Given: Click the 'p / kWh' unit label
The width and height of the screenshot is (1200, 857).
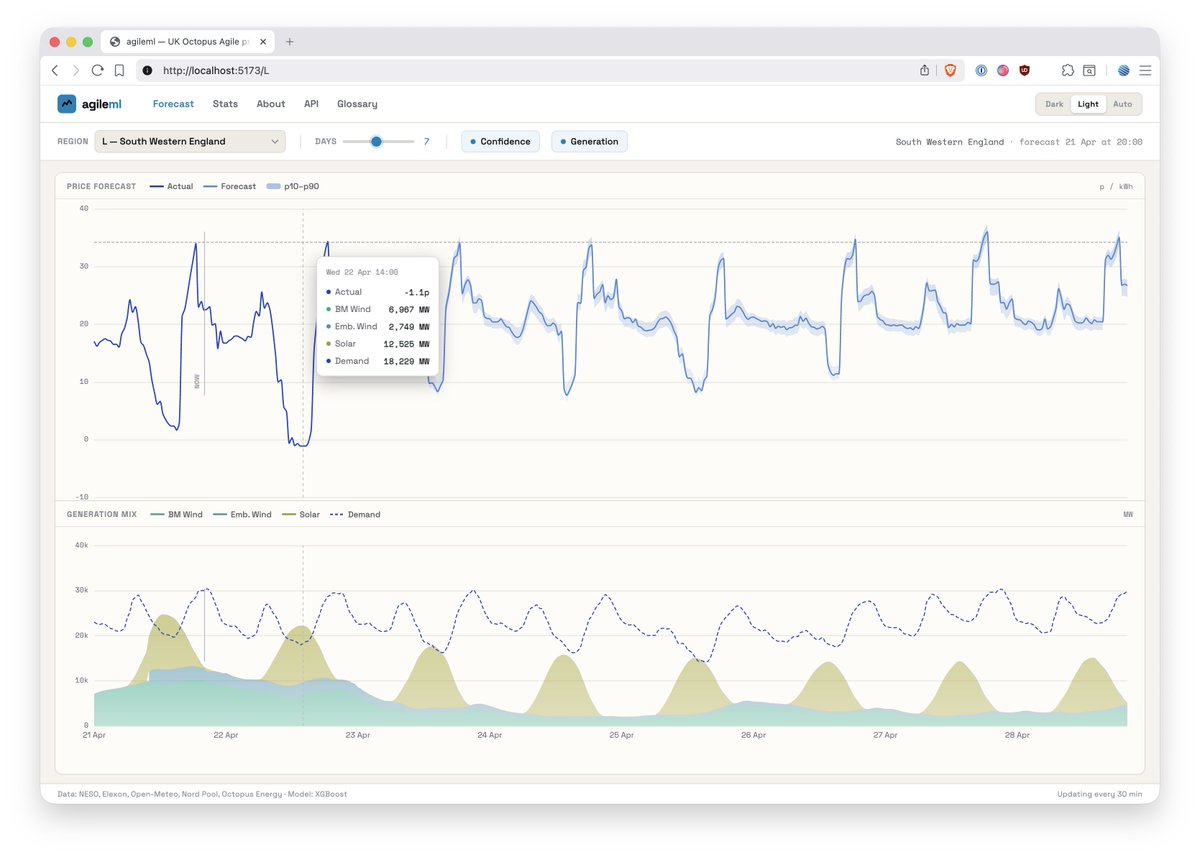Looking at the screenshot, I should [x=1116, y=186].
